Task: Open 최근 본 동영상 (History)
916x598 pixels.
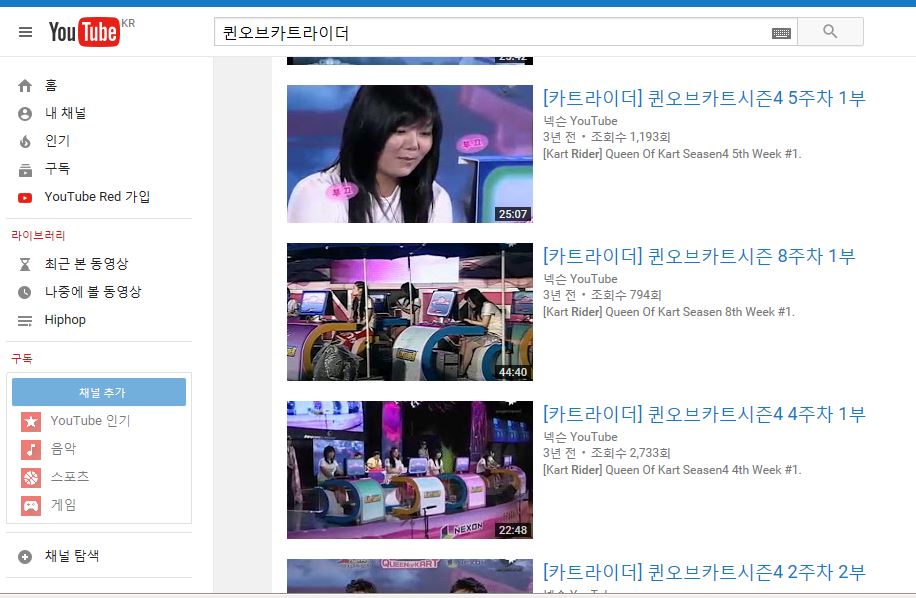Action: (86, 264)
